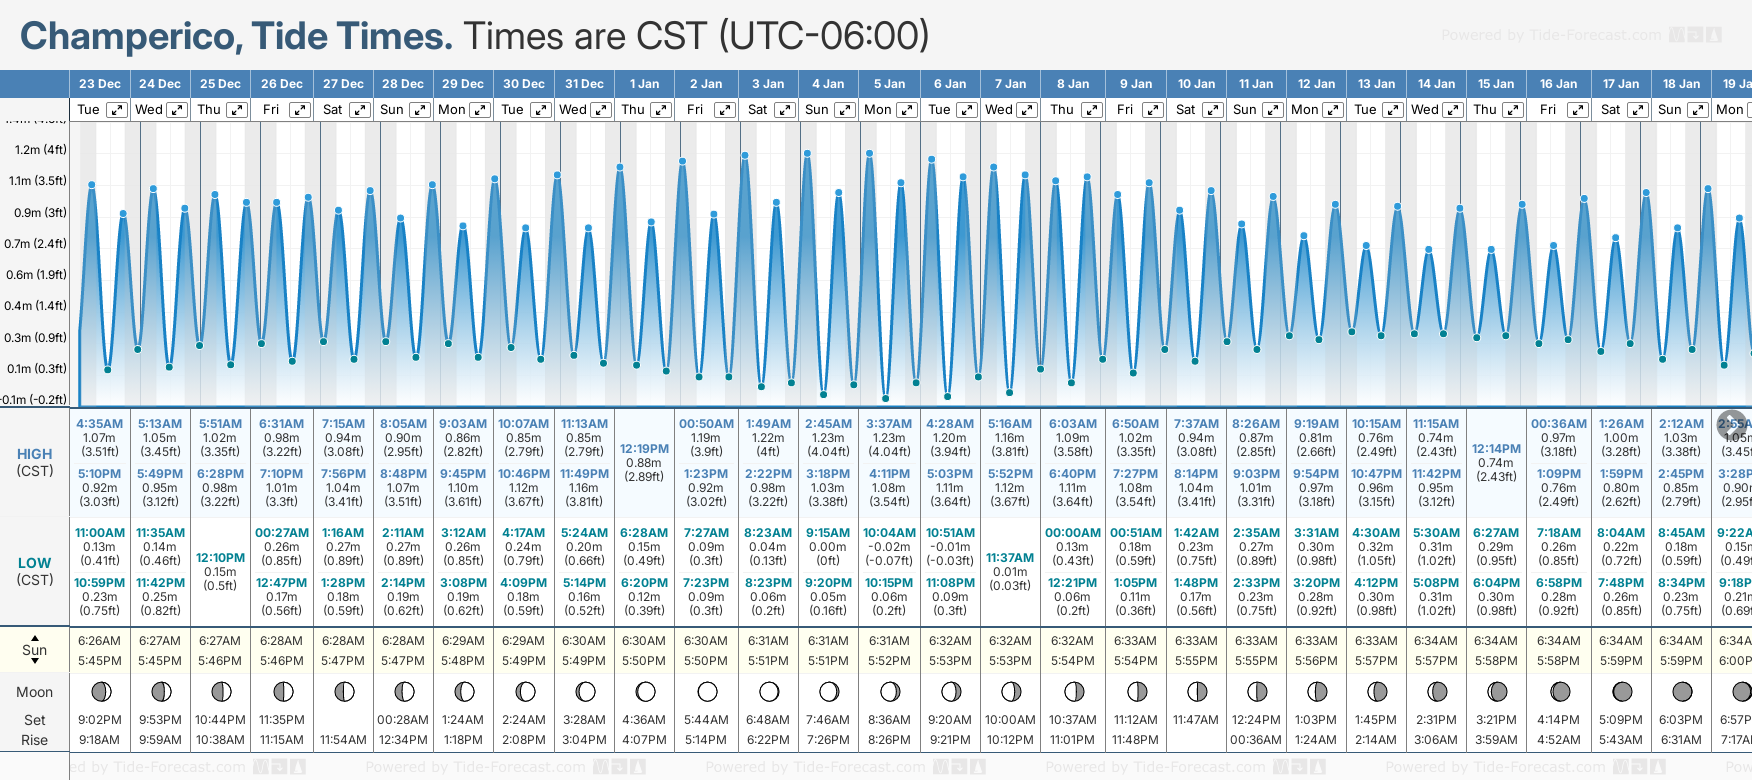Click expand icon beside Sat 27 Dec
Image resolution: width=1752 pixels, height=780 pixels.
(359, 110)
